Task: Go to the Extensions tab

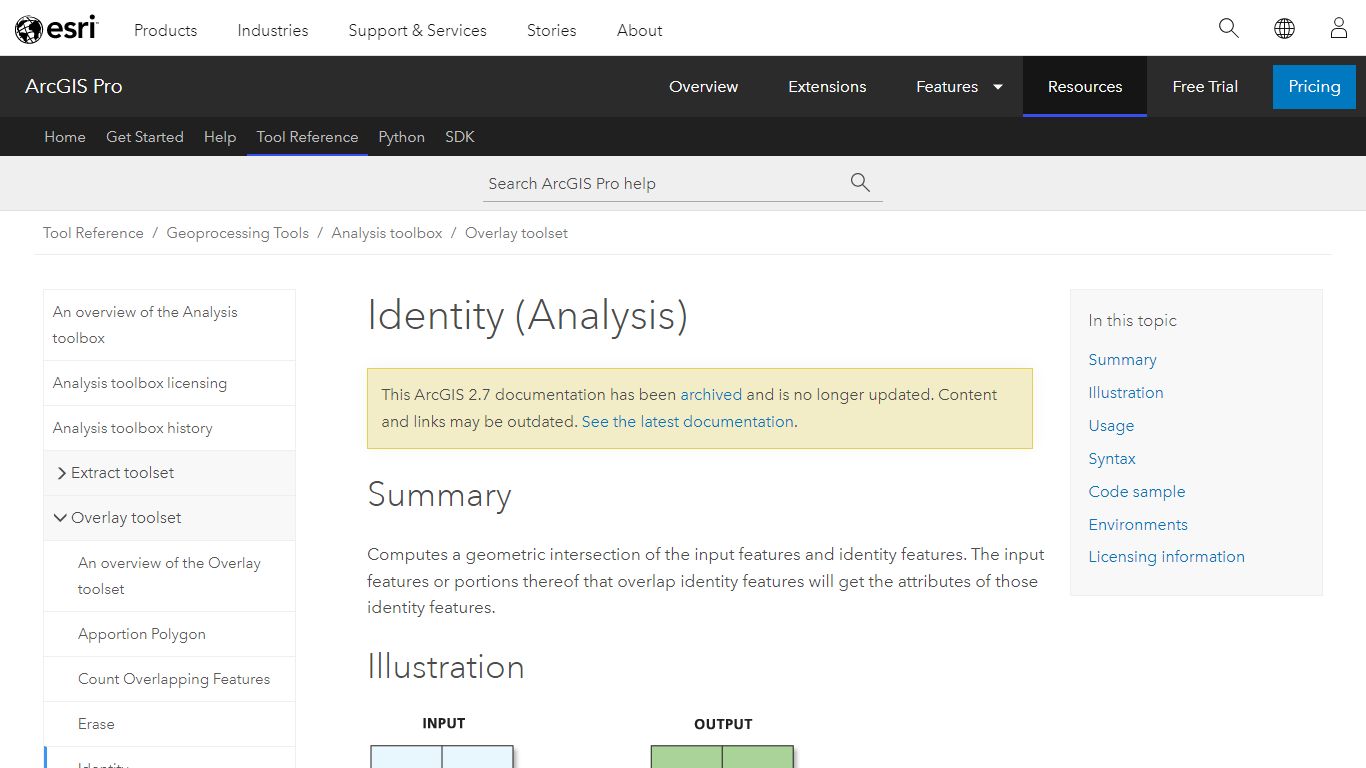Action: coord(827,86)
